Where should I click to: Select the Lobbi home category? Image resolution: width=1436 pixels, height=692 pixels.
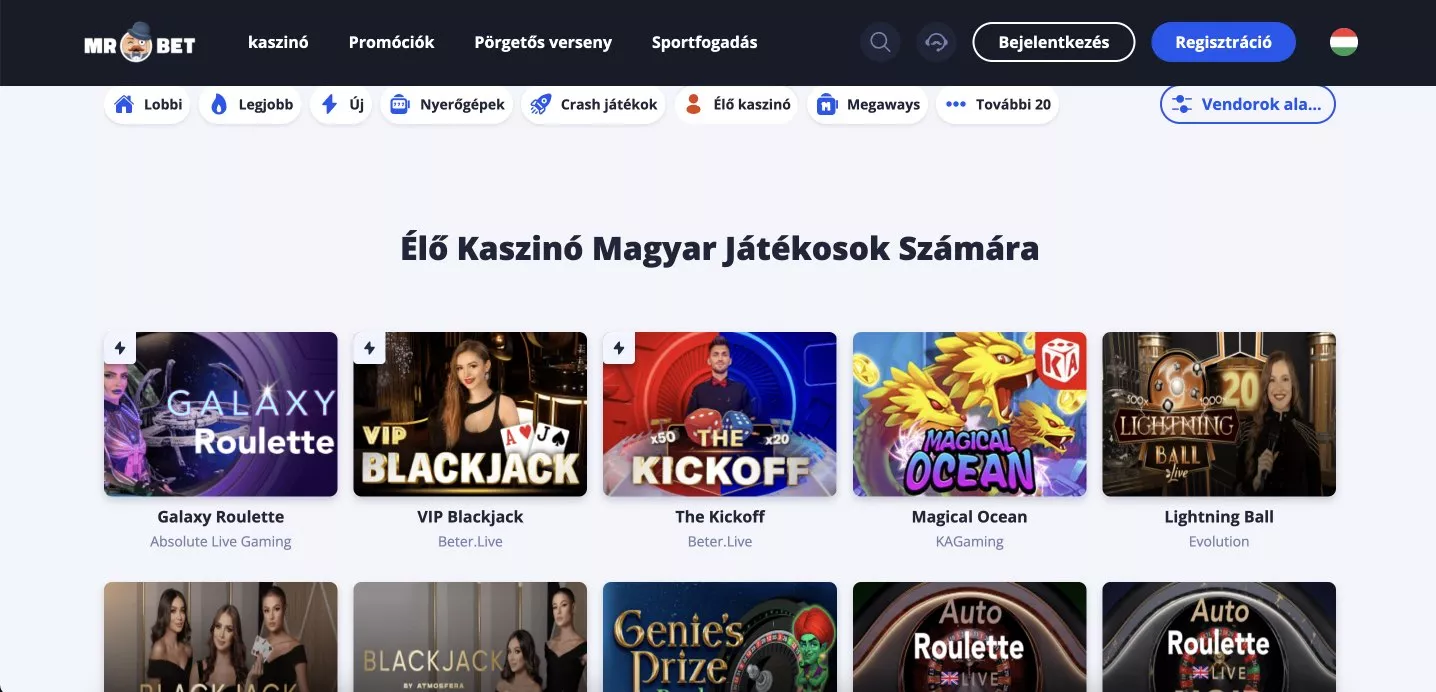pyautogui.click(x=147, y=104)
